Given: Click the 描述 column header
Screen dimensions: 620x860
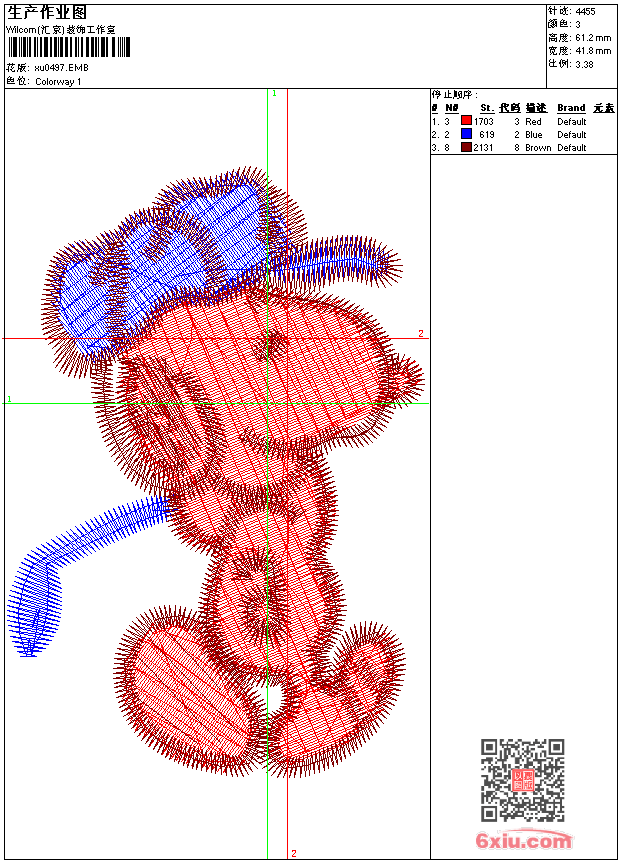Looking at the screenshot, I should [536, 108].
